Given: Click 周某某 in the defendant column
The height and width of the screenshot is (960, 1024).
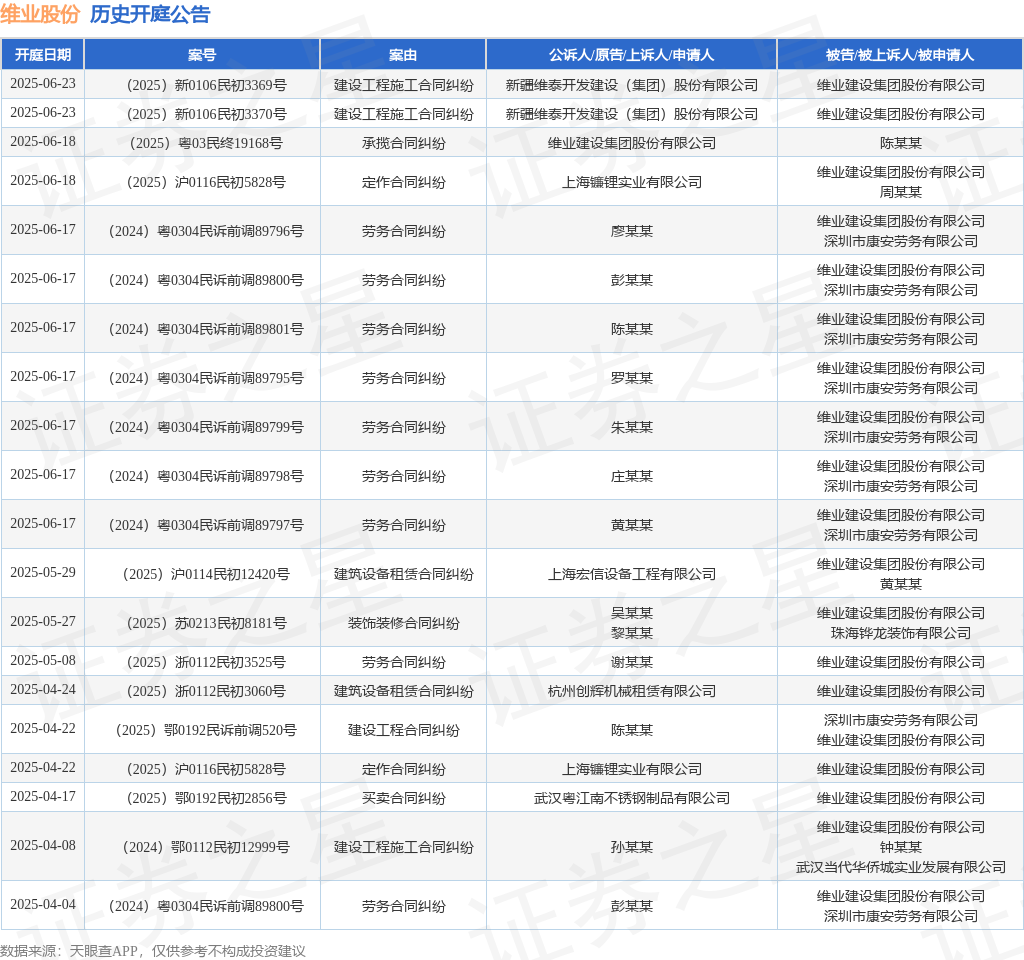Looking at the screenshot, I should pyautogui.click(x=901, y=192).
